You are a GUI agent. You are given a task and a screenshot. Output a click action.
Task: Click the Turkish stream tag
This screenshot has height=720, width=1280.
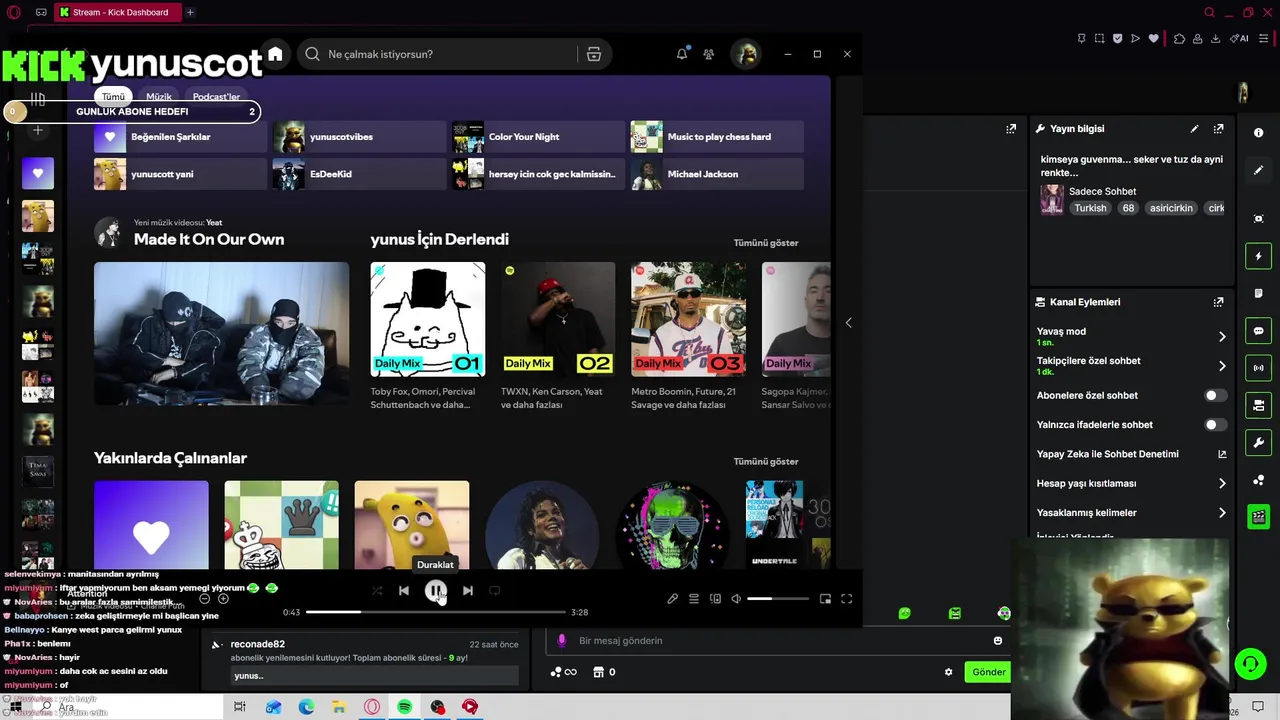click(1090, 208)
